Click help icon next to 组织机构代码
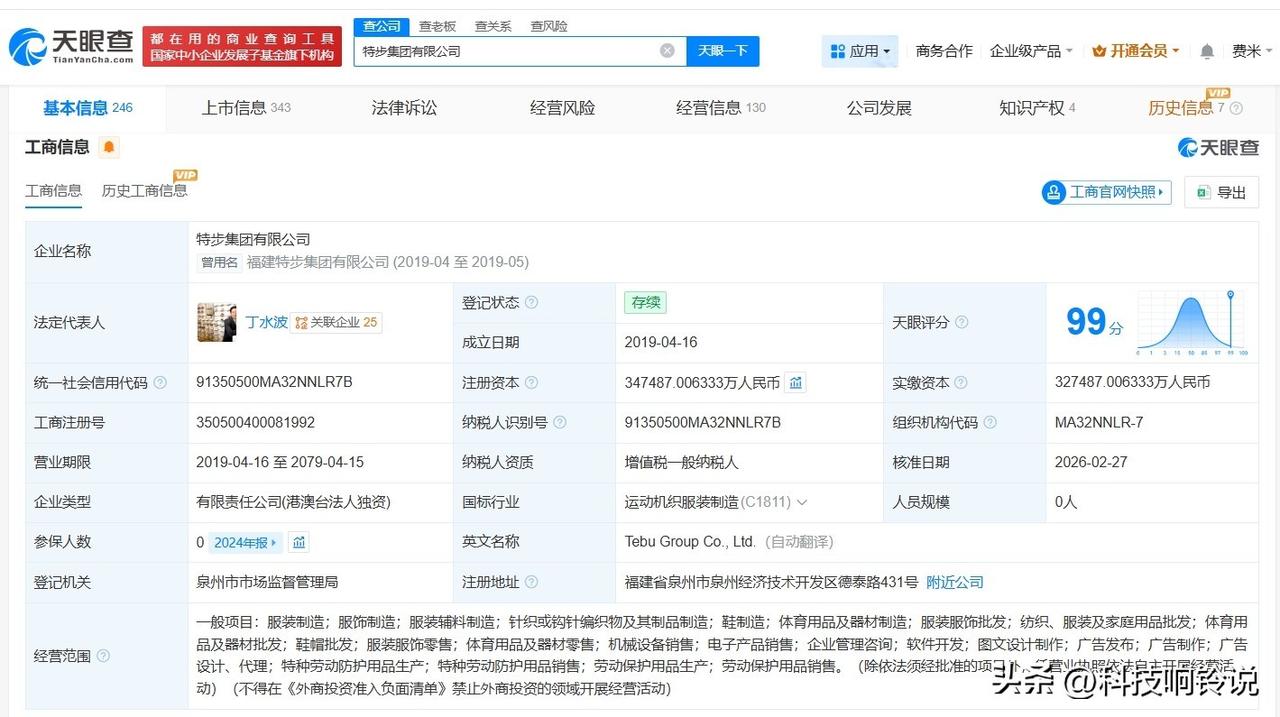The image size is (1280, 717). click(x=990, y=422)
